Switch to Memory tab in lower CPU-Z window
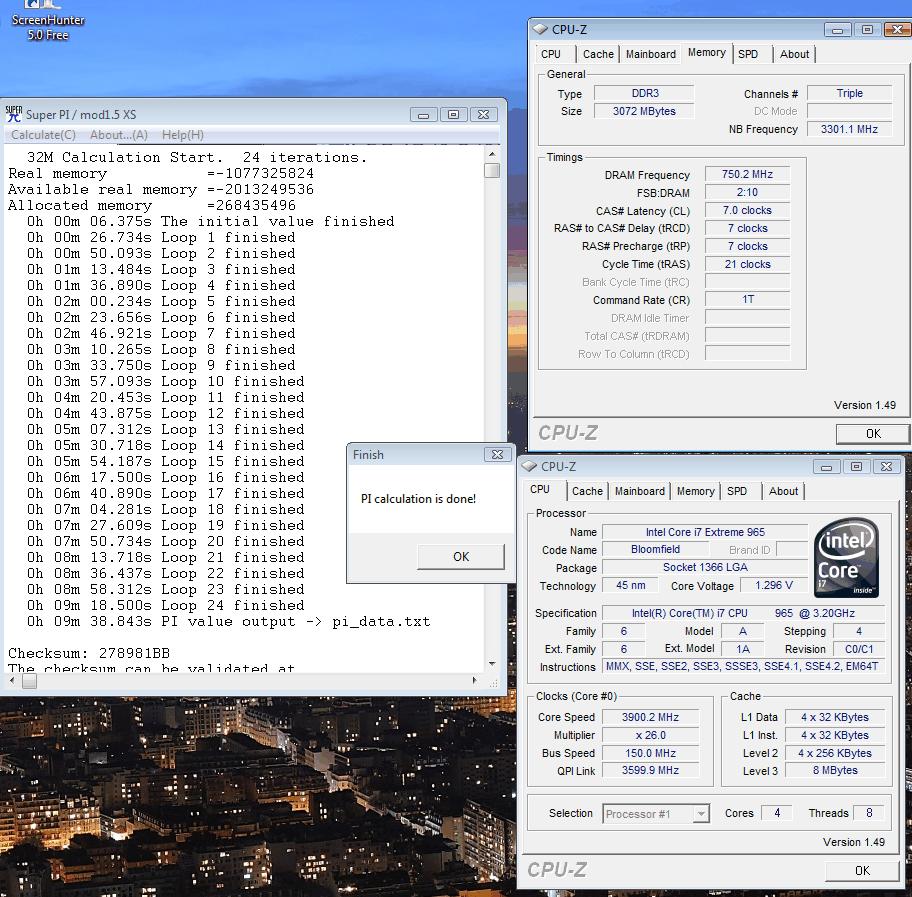 (x=696, y=491)
